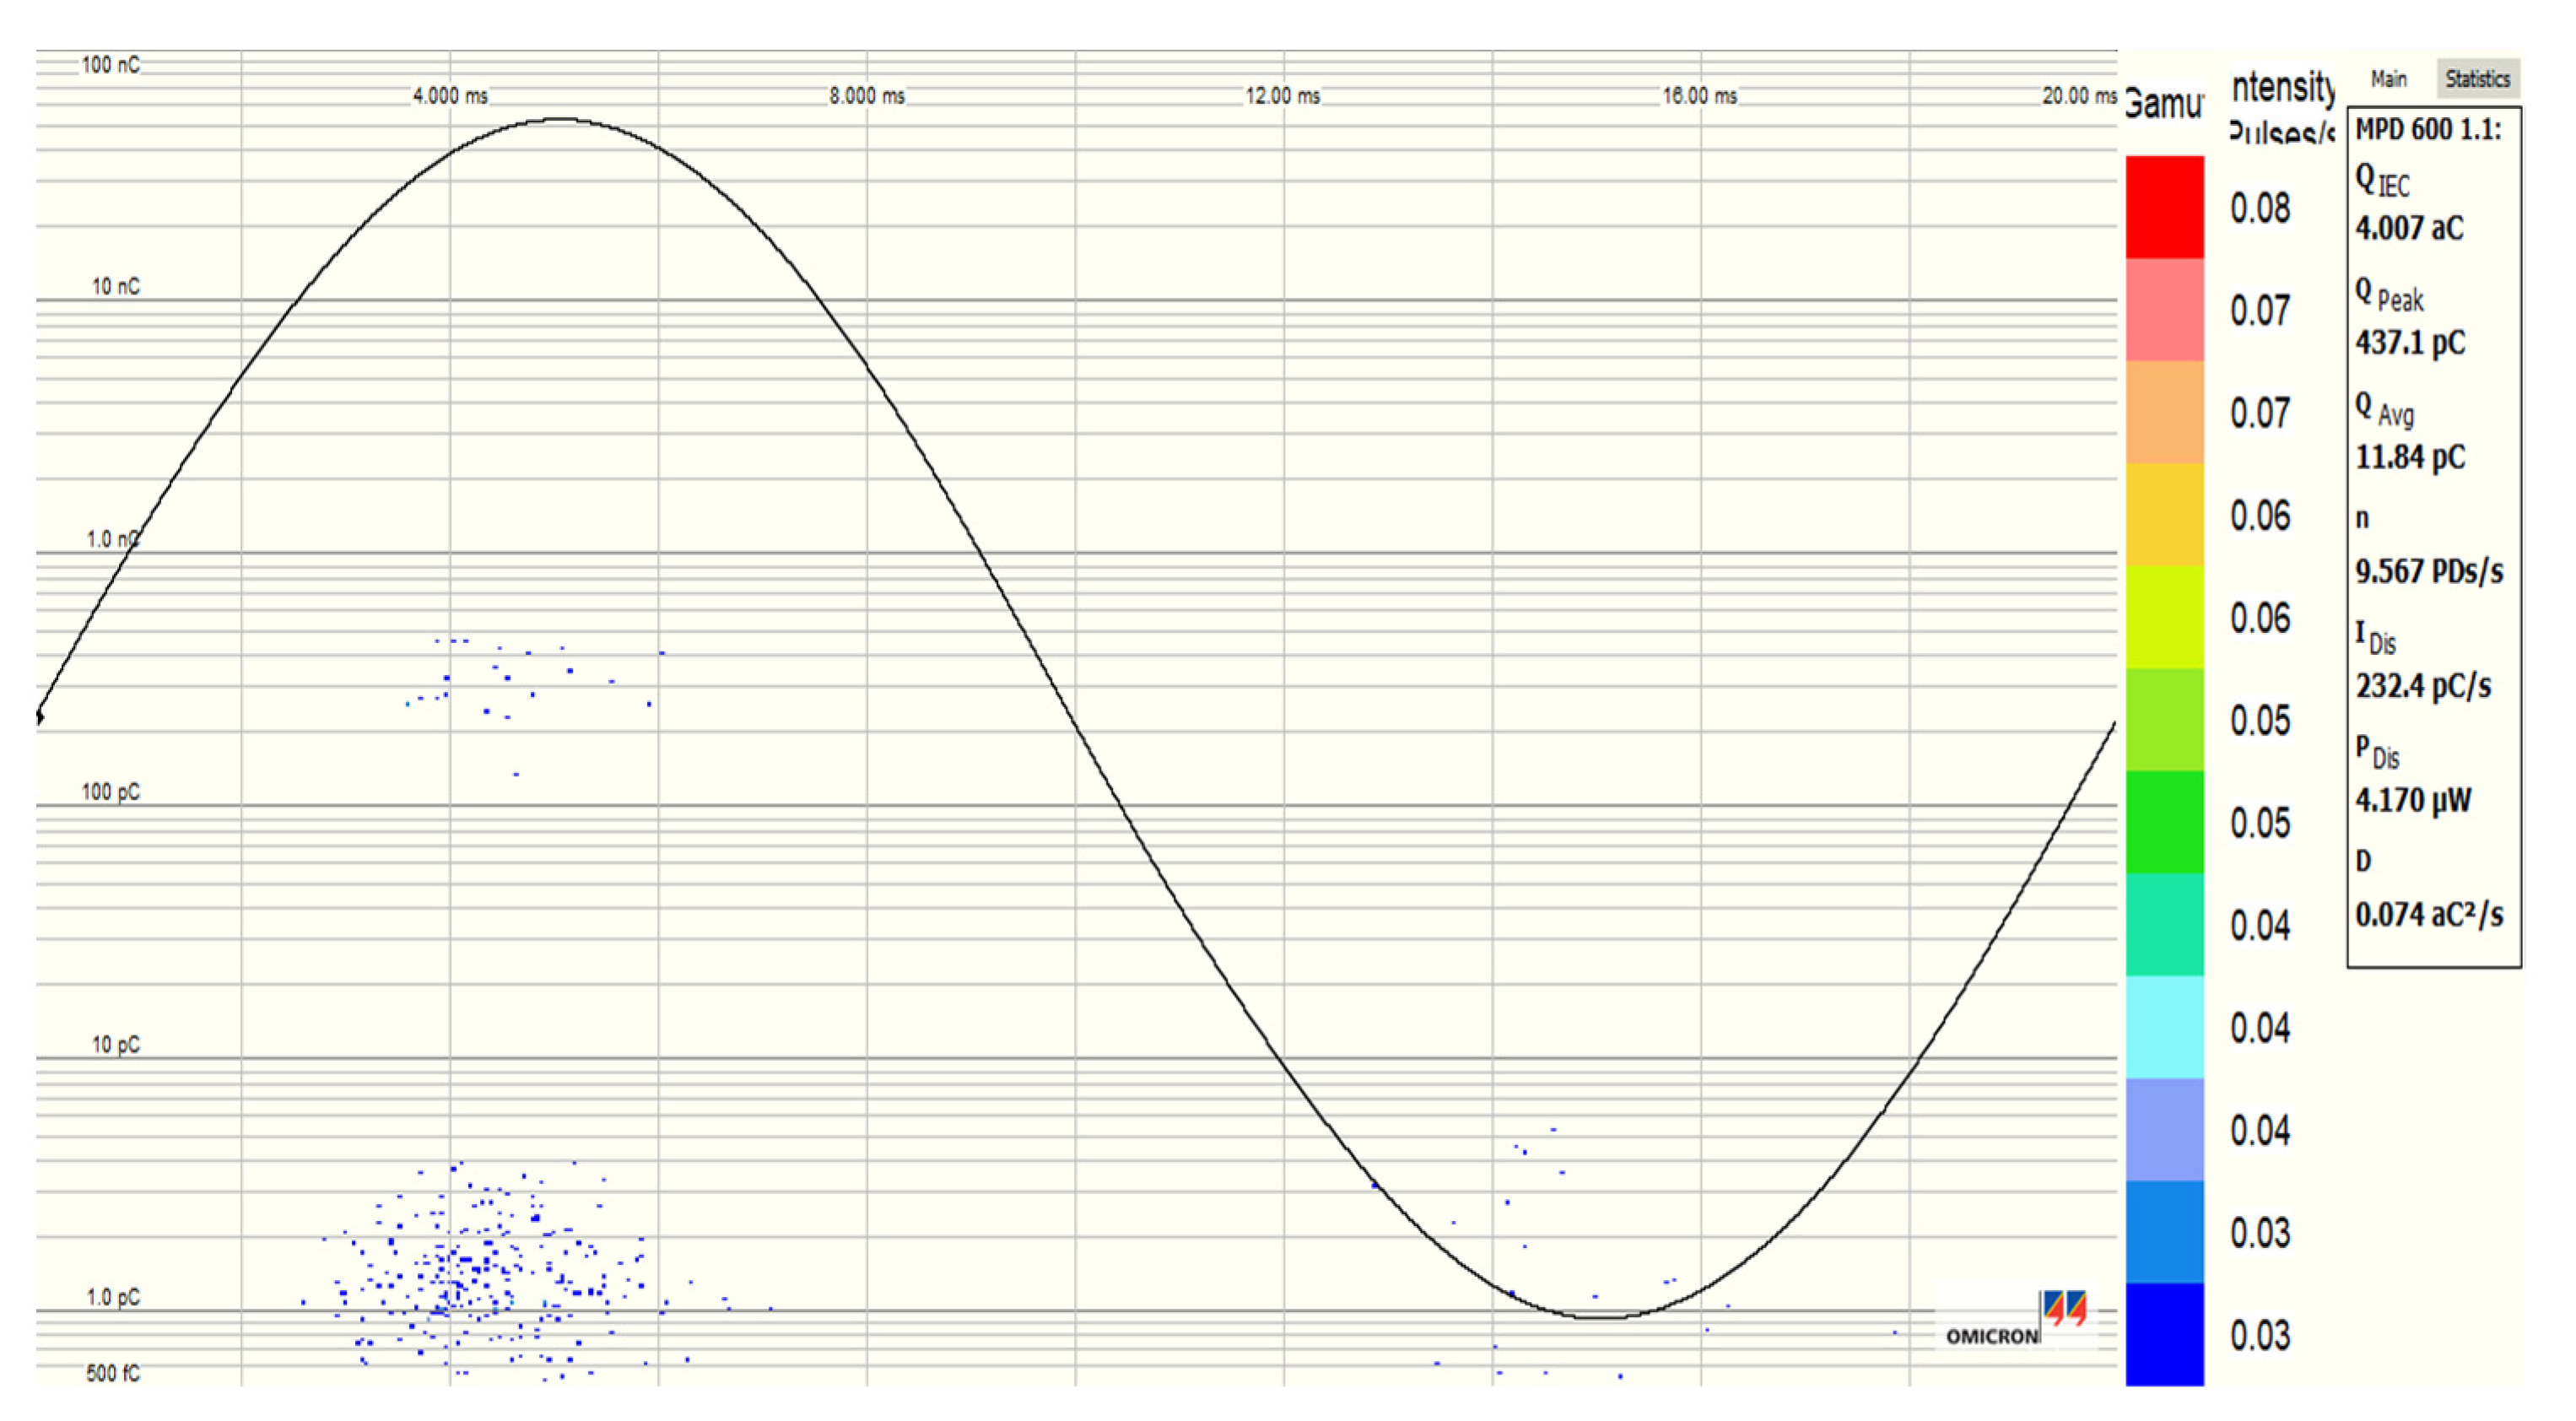Click the 10 nC charge axis label

point(116,287)
